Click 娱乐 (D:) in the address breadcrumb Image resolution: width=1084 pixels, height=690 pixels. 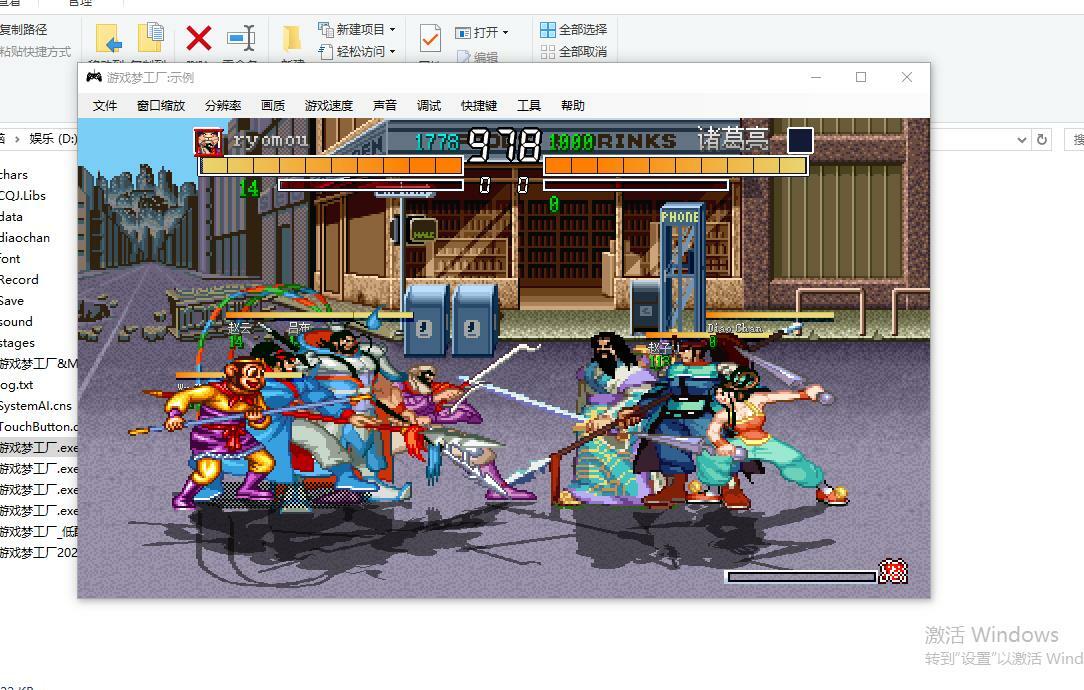point(53,139)
